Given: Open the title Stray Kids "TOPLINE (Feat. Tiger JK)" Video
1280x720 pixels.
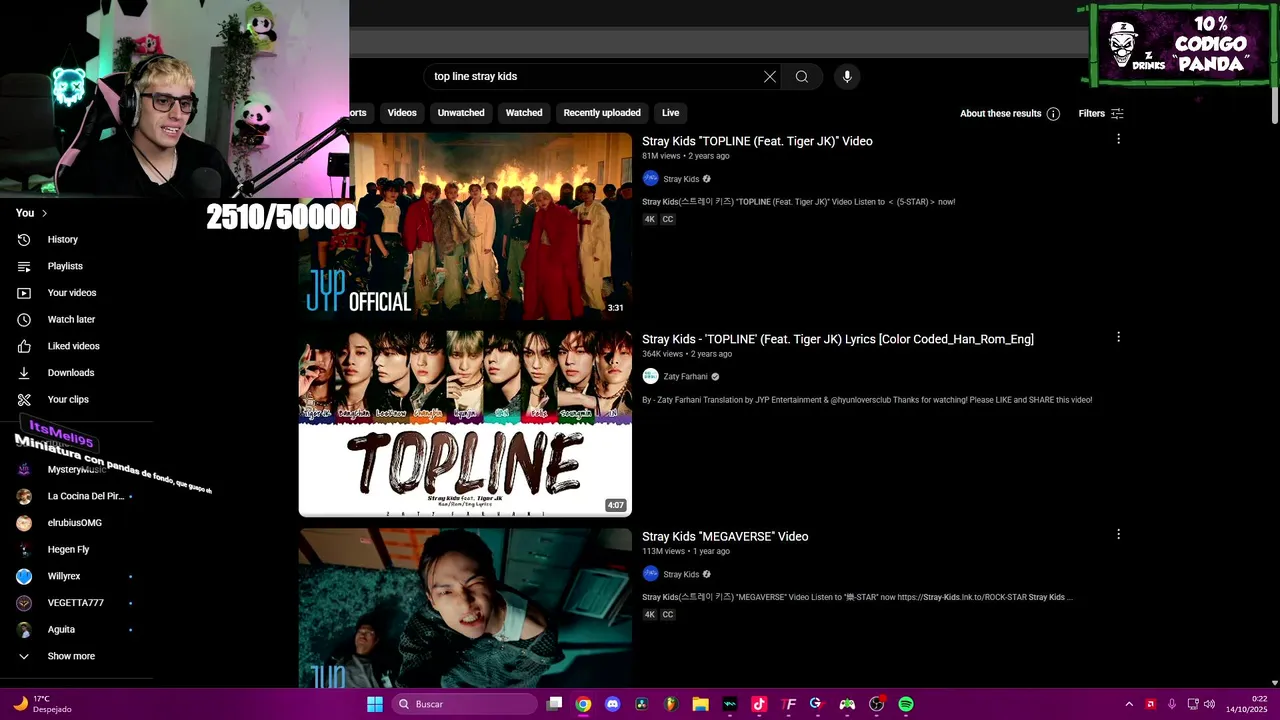Looking at the screenshot, I should point(757,141).
